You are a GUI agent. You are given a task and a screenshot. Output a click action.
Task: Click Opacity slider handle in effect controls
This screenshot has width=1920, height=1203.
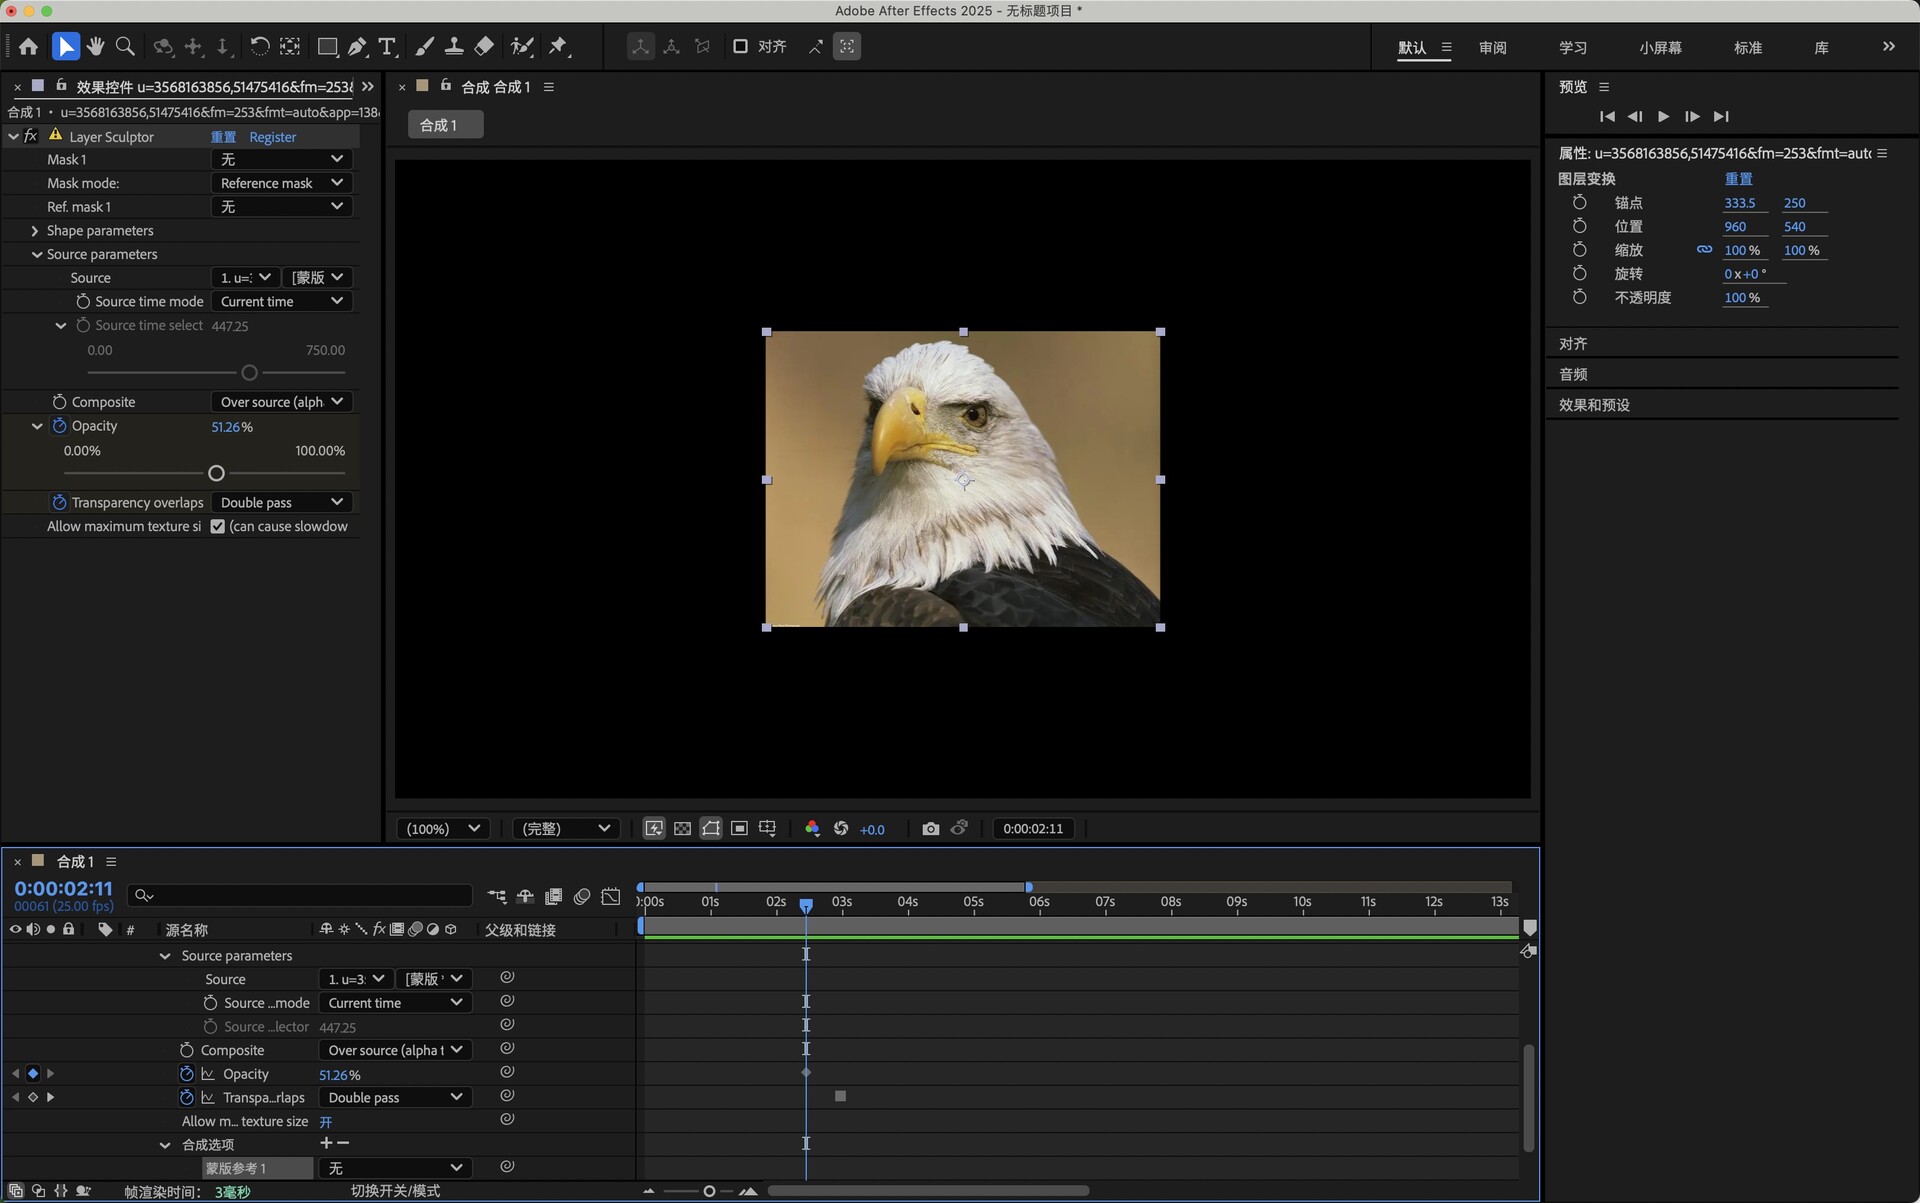point(216,474)
